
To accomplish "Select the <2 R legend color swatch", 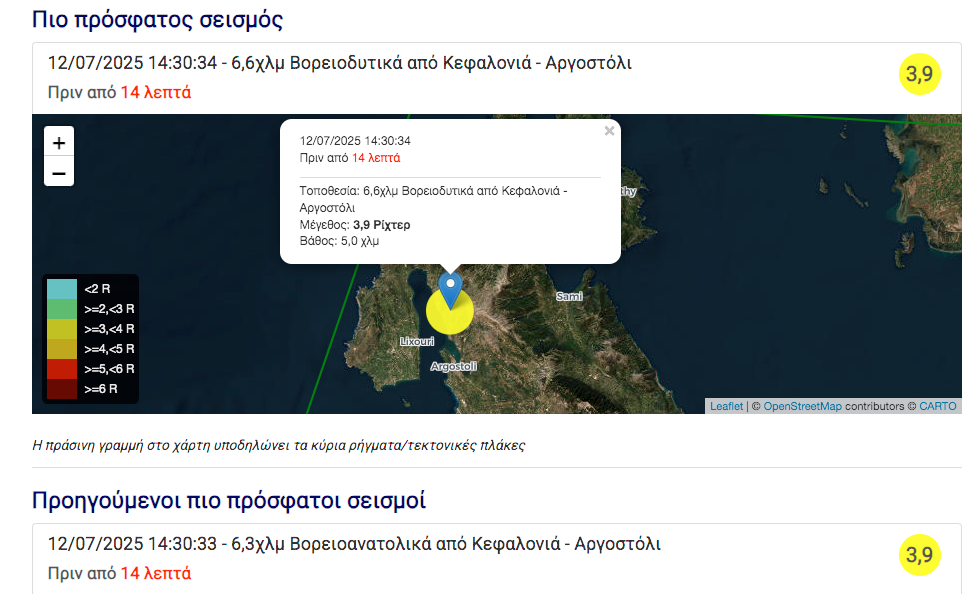I will (62, 288).
